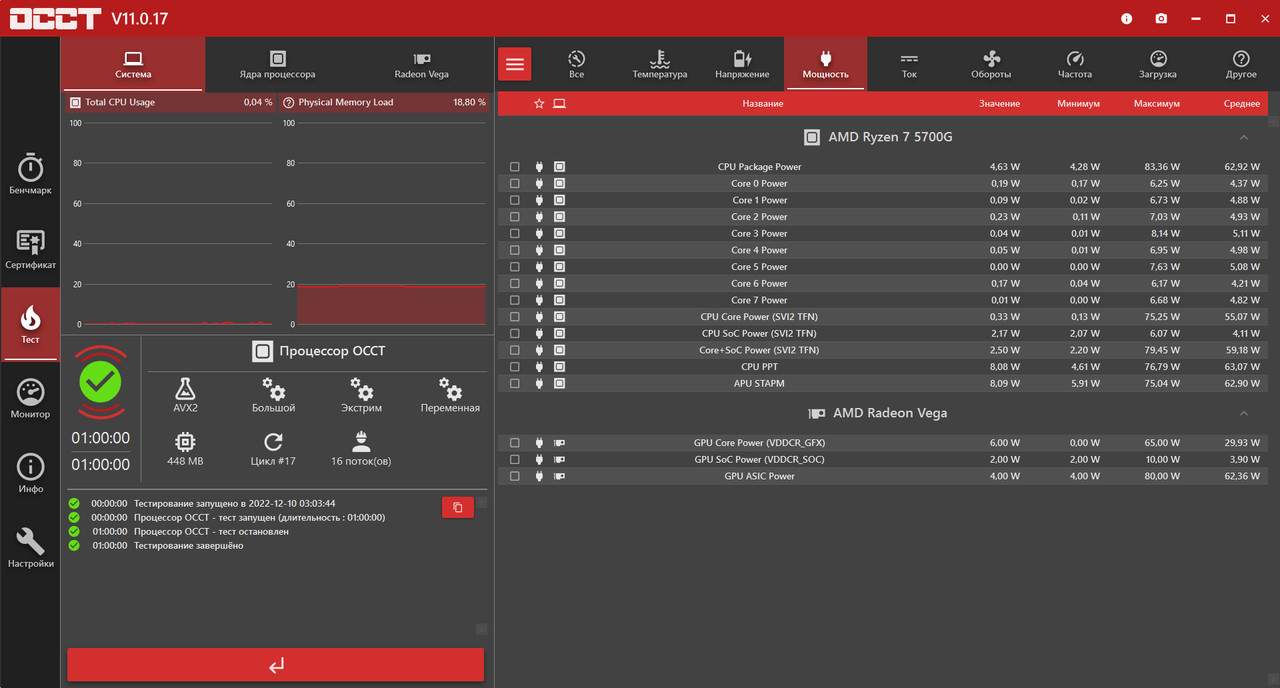1280x688 pixels.
Task: Click the Physical Memory Load graph area
Action: 391,224
